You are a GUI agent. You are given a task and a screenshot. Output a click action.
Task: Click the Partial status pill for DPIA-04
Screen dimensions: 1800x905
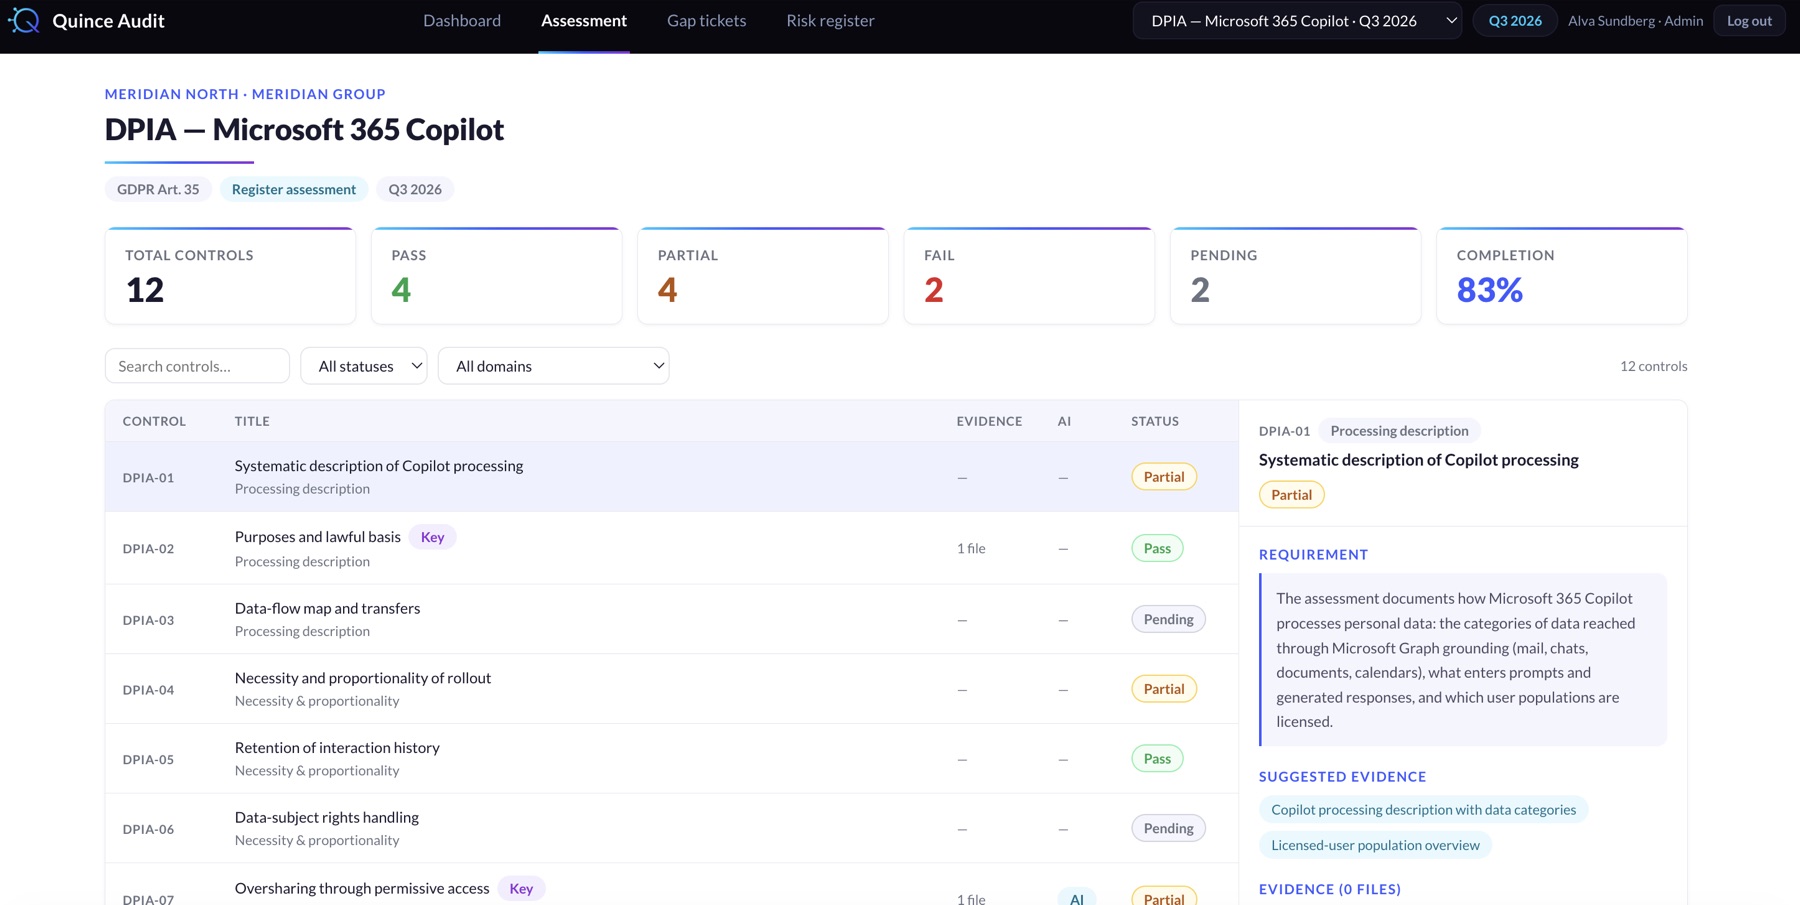(x=1164, y=689)
